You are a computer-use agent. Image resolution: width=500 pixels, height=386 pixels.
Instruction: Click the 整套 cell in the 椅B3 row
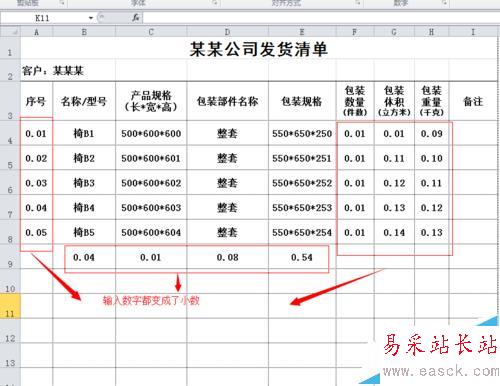click(x=227, y=183)
